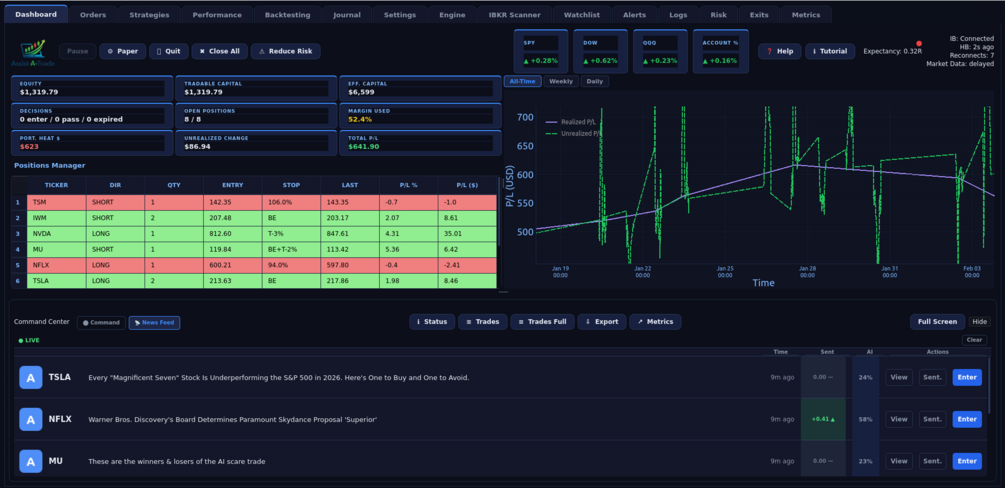Switch Command Center to News Feed
The height and width of the screenshot is (488, 1005).
tap(154, 323)
